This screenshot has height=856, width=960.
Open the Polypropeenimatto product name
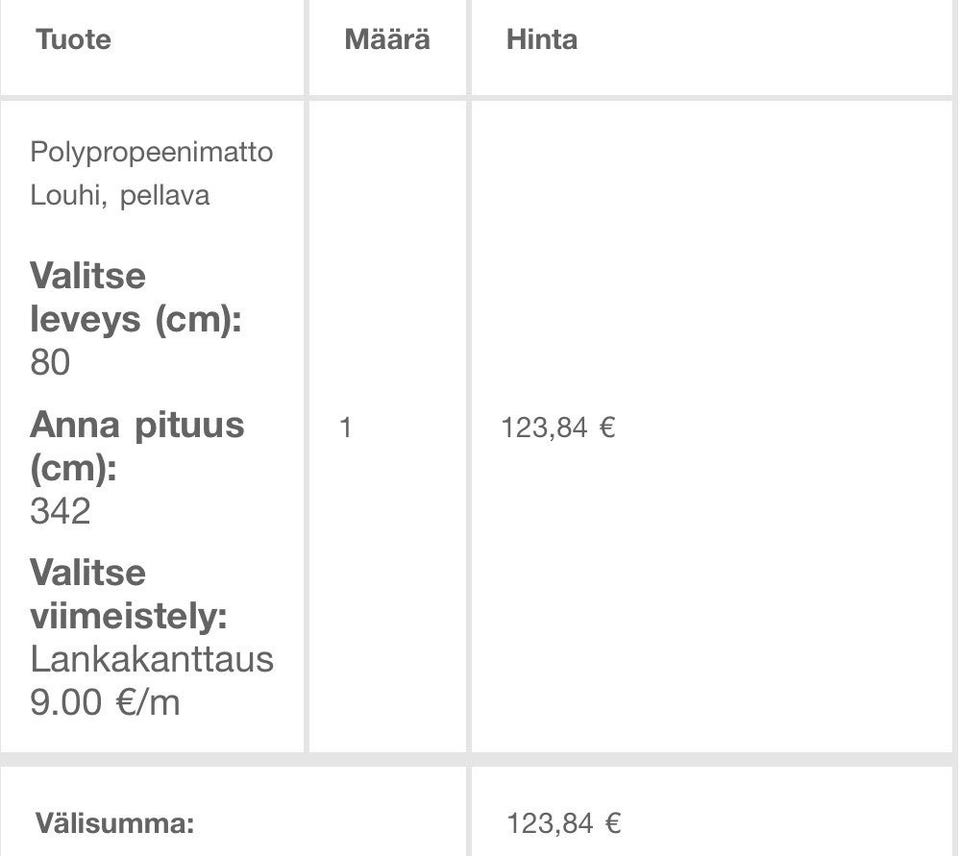(151, 152)
